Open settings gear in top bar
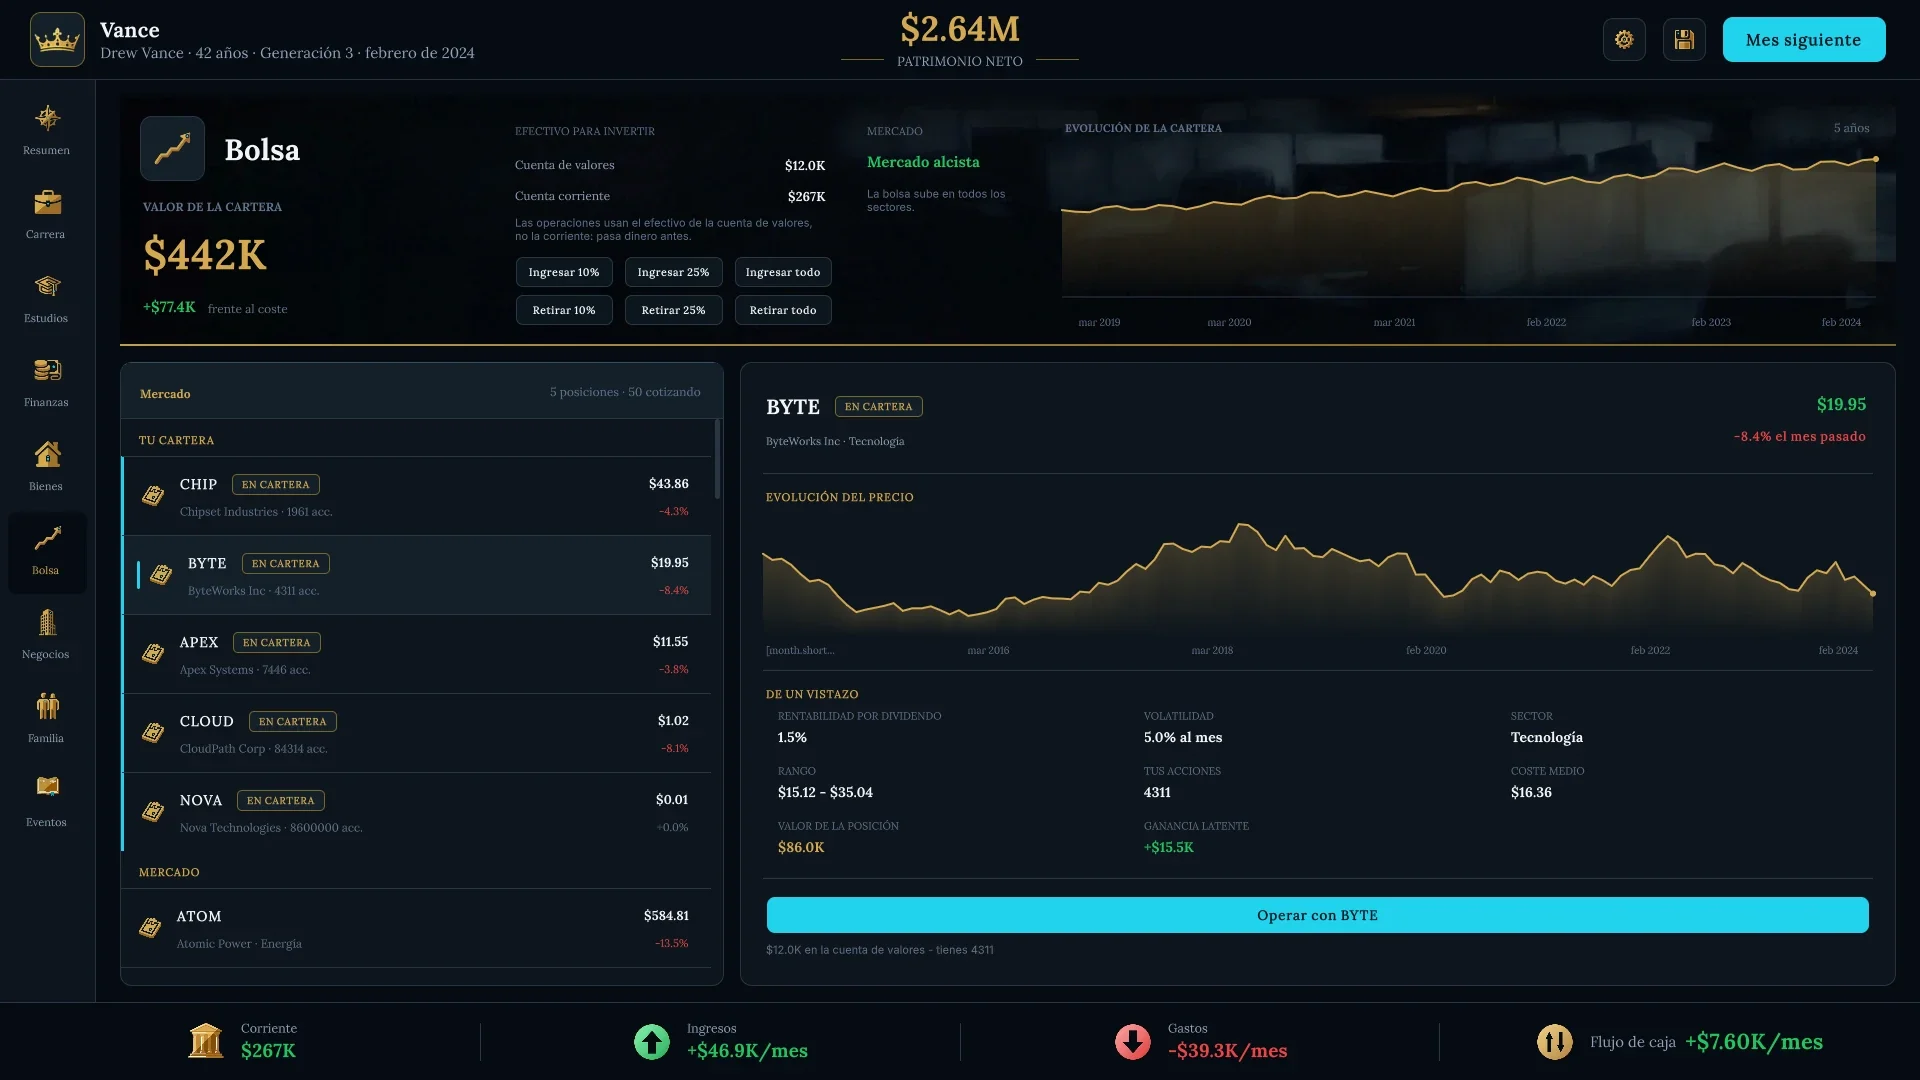Image resolution: width=1920 pixels, height=1080 pixels. point(1624,40)
